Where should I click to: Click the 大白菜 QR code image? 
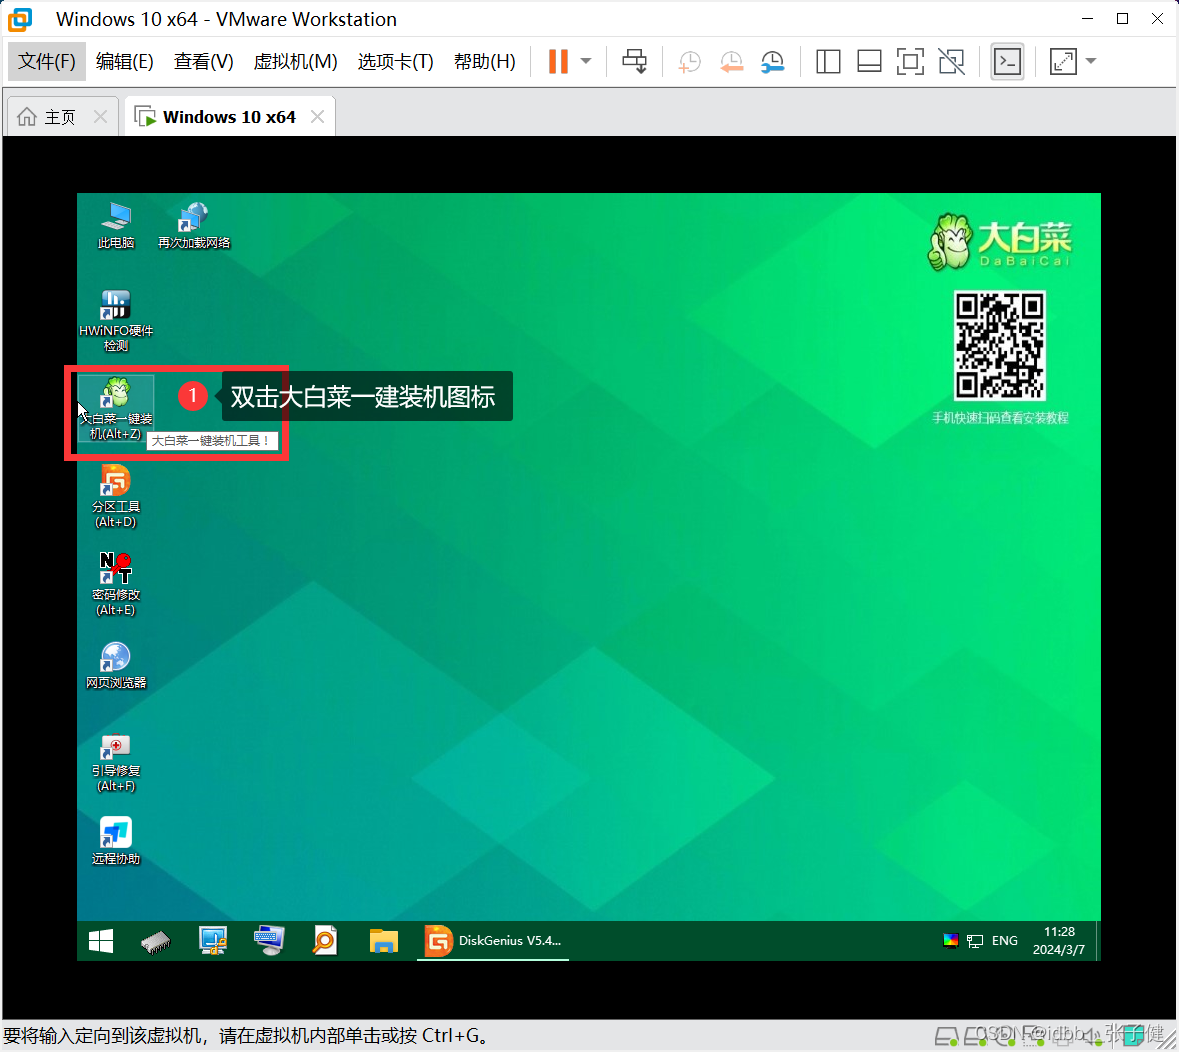999,345
